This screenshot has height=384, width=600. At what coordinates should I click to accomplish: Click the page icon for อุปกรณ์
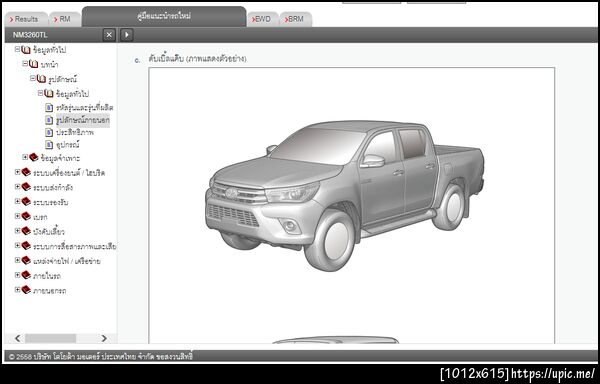(x=49, y=145)
